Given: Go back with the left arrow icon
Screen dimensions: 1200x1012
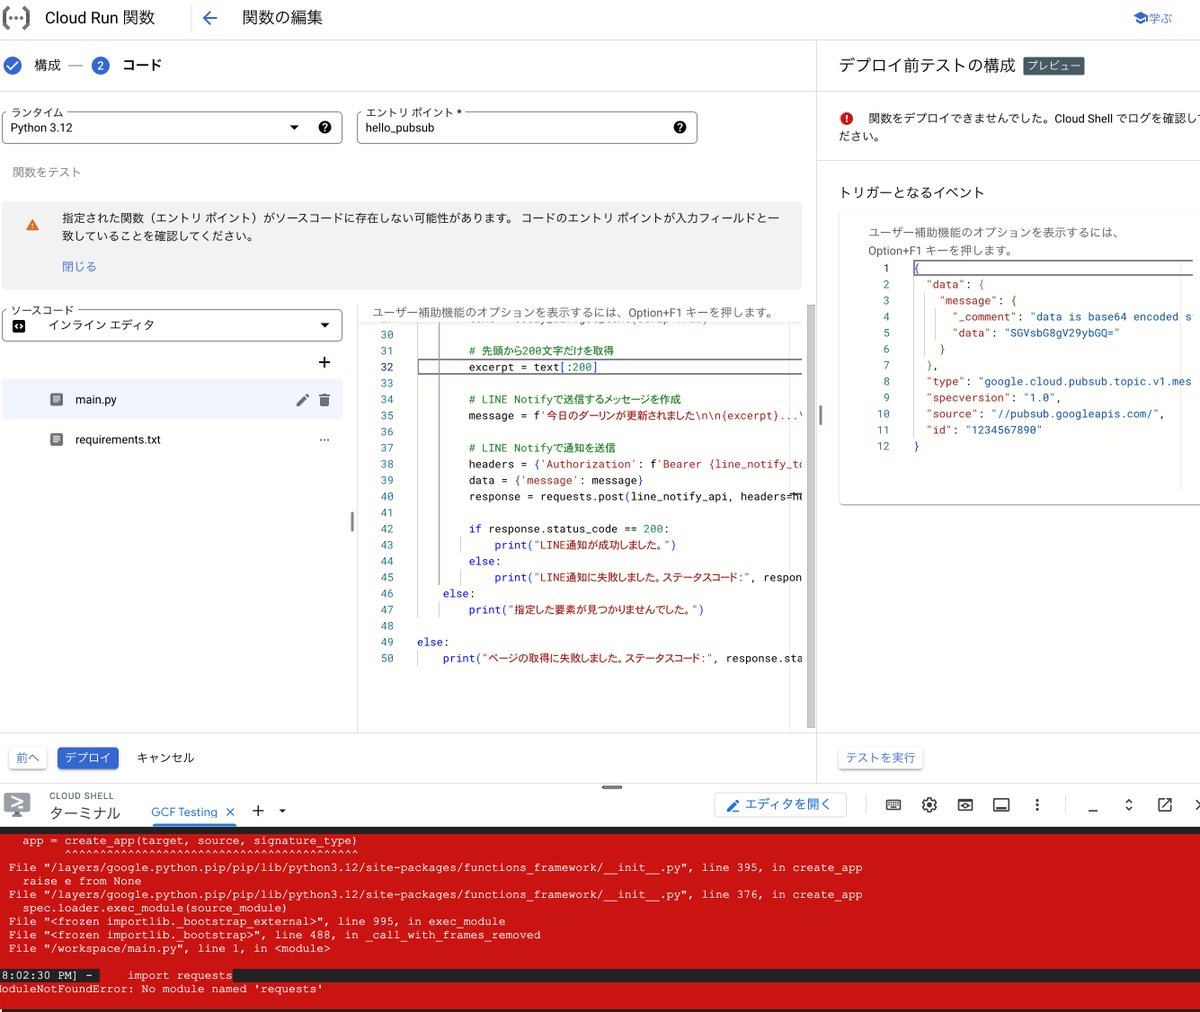Looking at the screenshot, I should coord(210,18).
